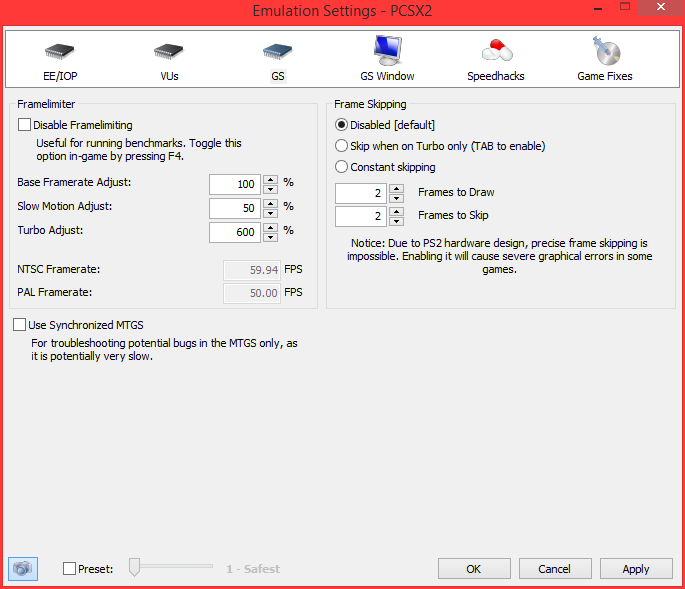The width and height of the screenshot is (685, 589).
Task: Decrease Turbo Adjust with down arrow
Action: pyautogui.click(x=270, y=237)
